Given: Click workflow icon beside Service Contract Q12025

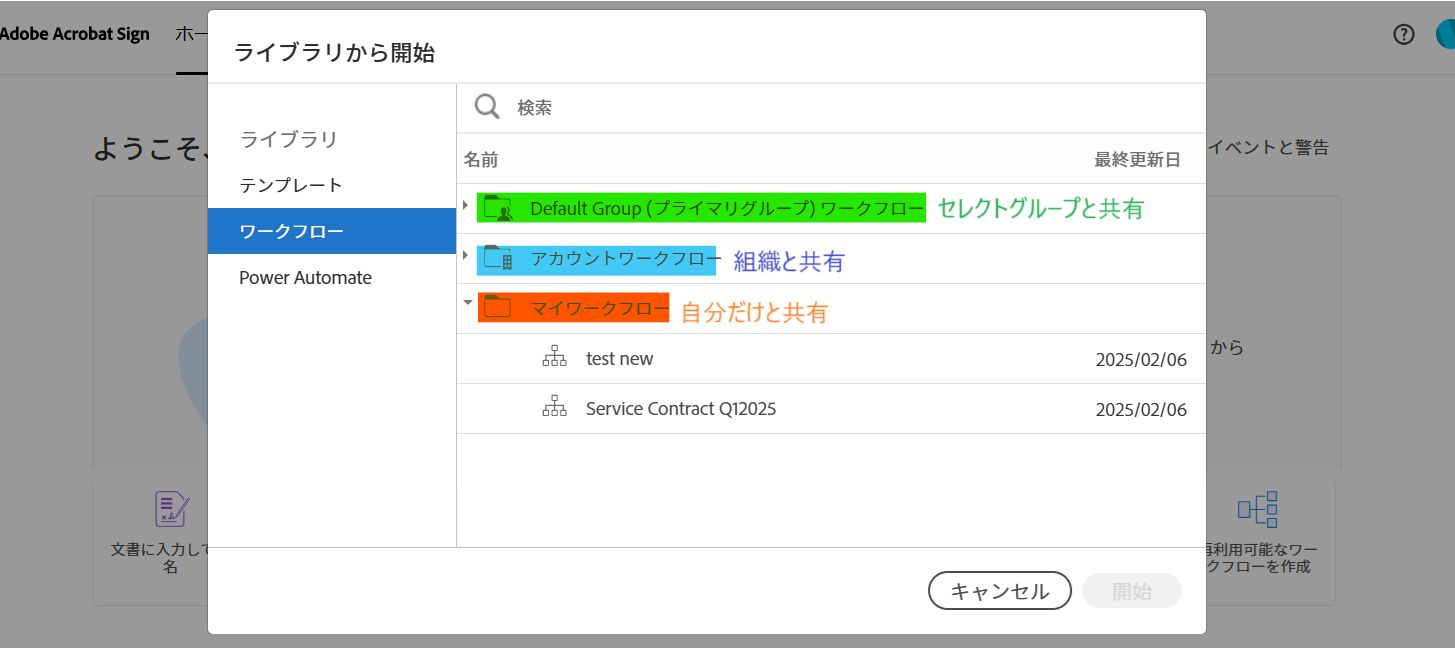Looking at the screenshot, I should tap(554, 408).
